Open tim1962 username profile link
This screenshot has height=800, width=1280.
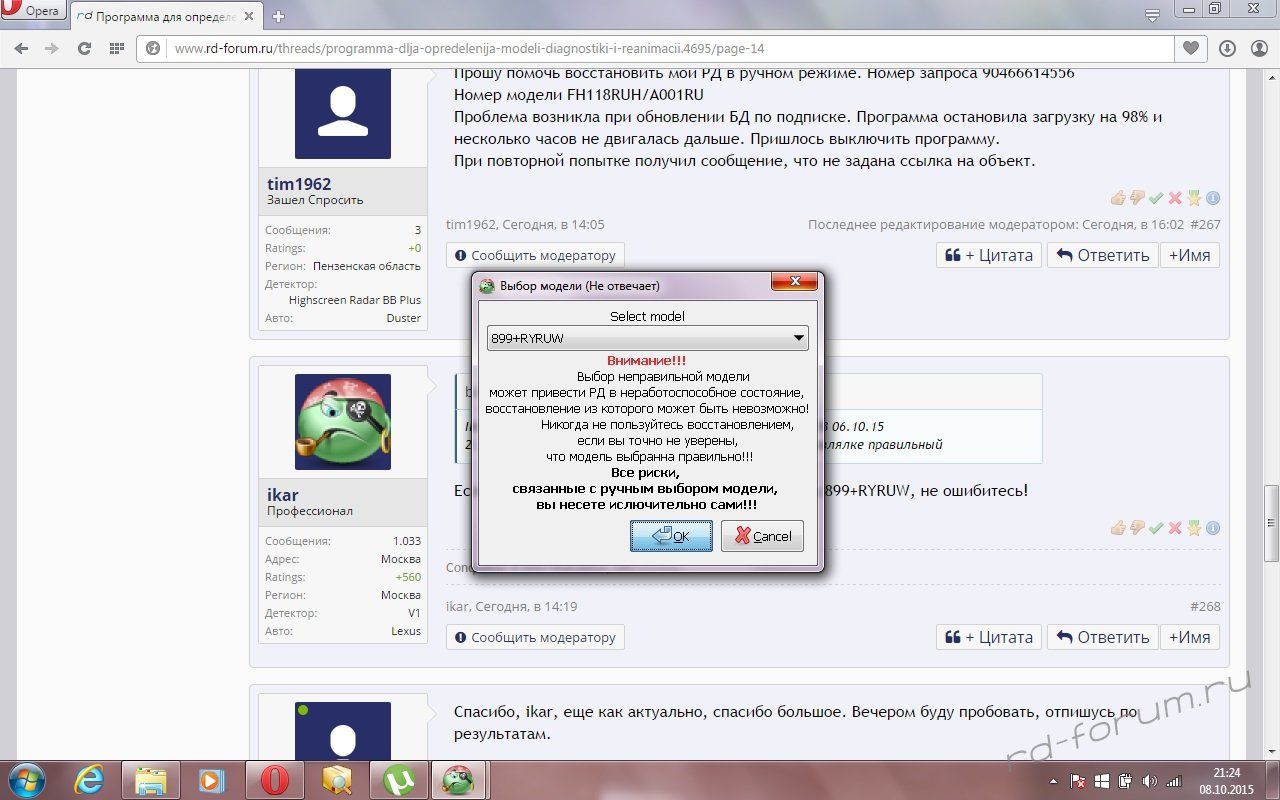coord(299,184)
